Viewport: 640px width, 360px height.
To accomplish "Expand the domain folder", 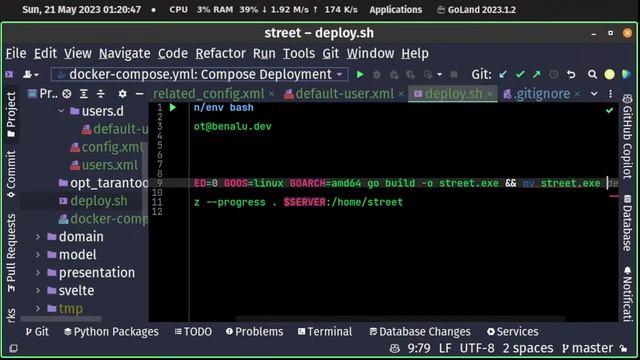I will pyautogui.click(x=38, y=237).
